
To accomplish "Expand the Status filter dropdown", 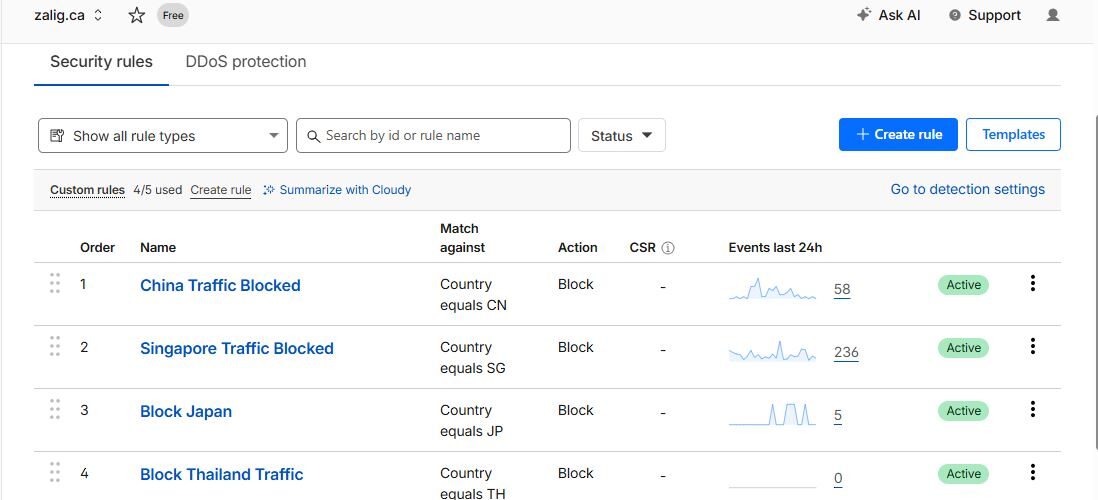I will coord(621,136).
